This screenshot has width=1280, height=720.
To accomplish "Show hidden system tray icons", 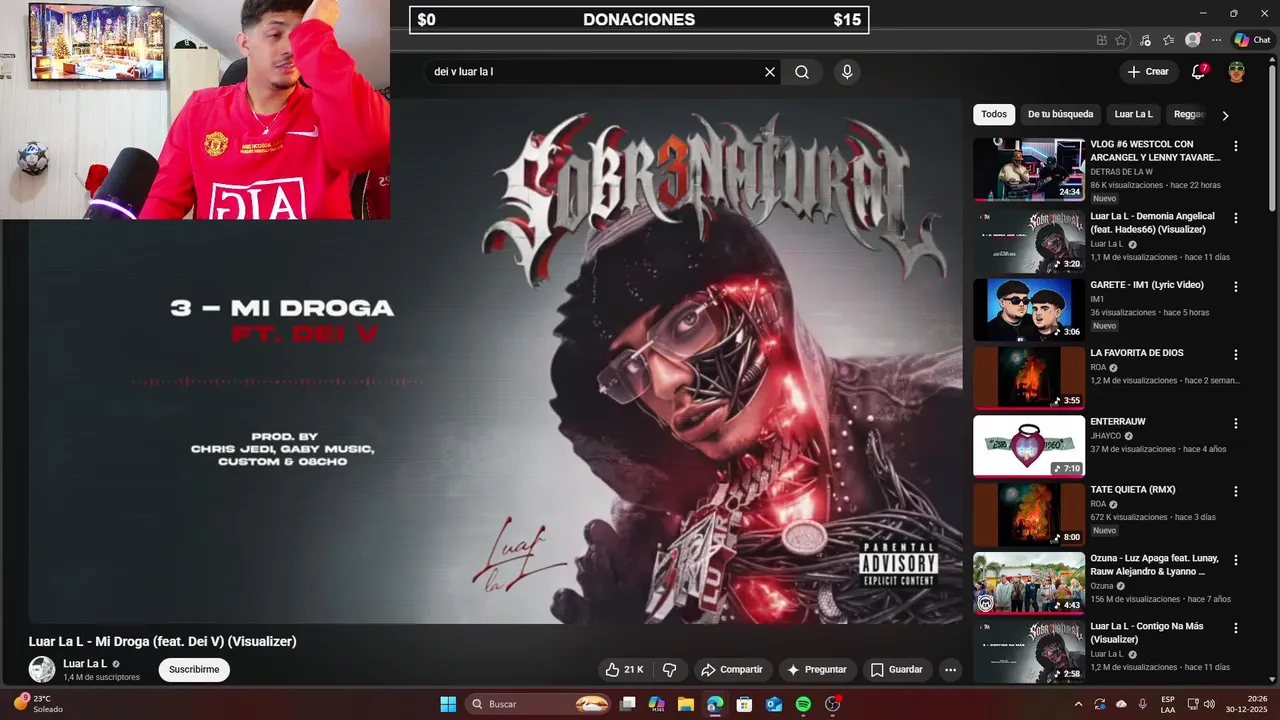I will click(1078, 704).
